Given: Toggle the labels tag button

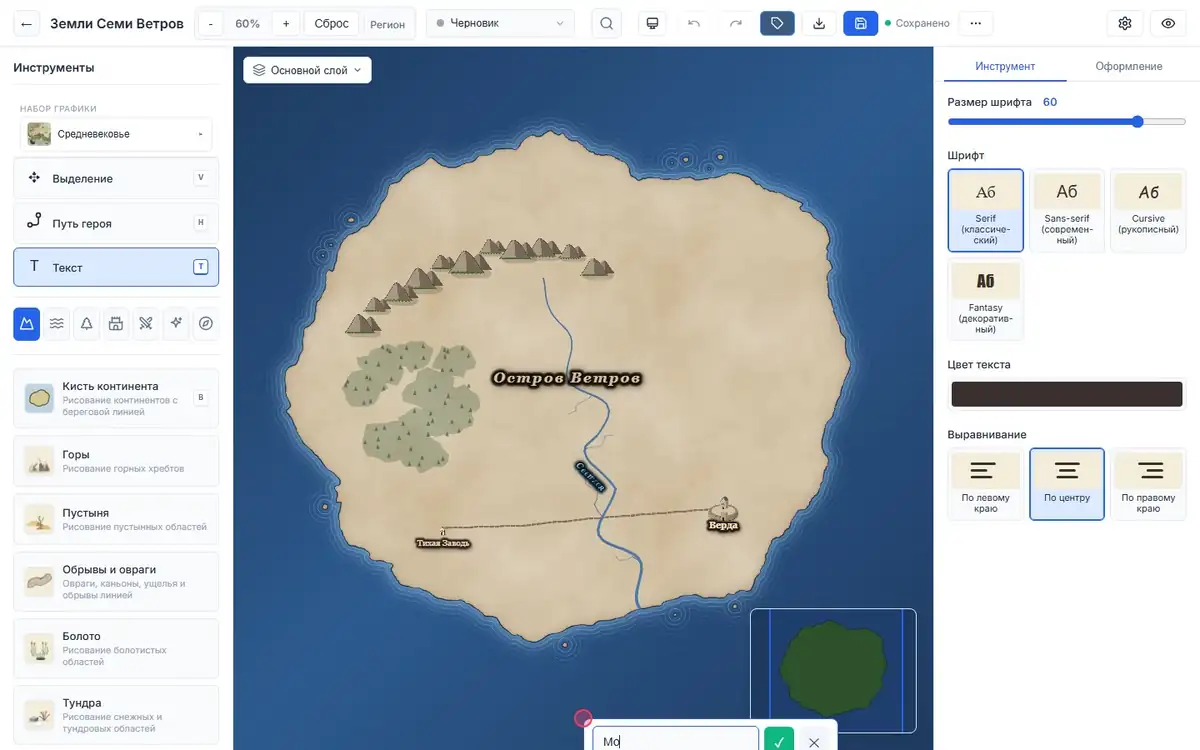Looking at the screenshot, I should click(777, 23).
